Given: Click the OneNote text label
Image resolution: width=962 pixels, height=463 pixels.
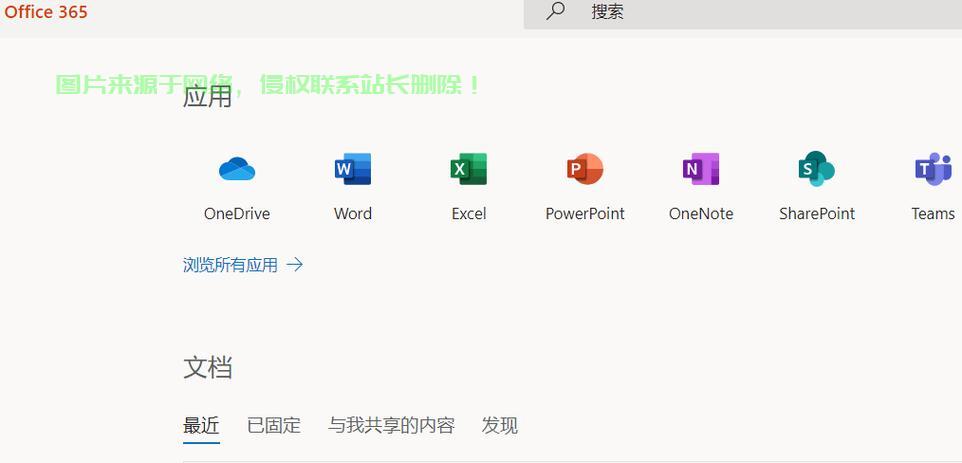Looking at the screenshot, I should tap(701, 213).
